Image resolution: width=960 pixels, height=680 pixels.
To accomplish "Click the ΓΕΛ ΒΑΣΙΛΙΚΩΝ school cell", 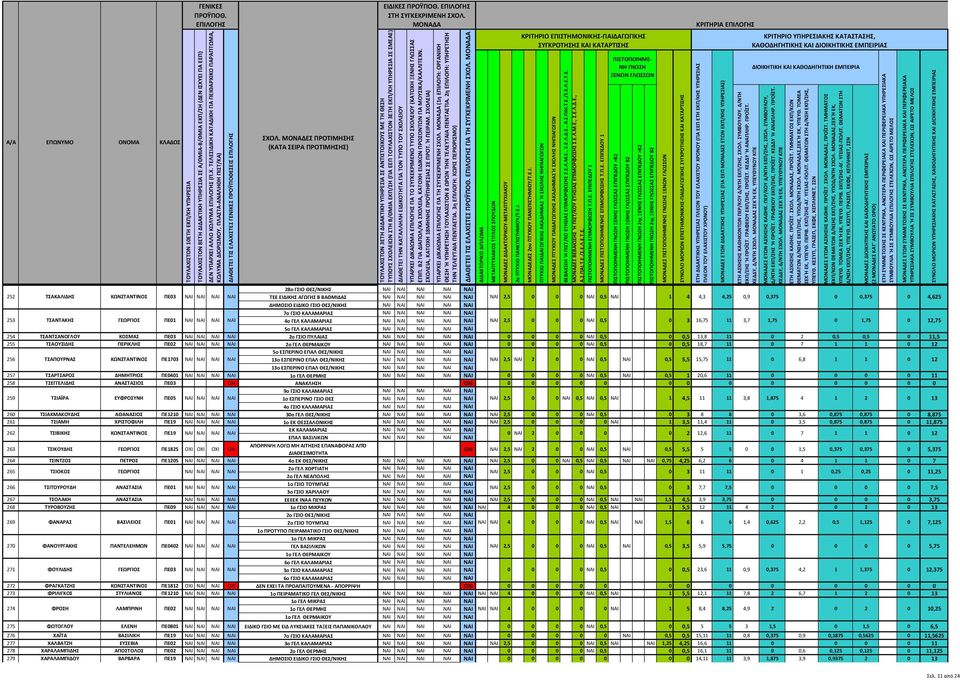I will coord(309,546).
